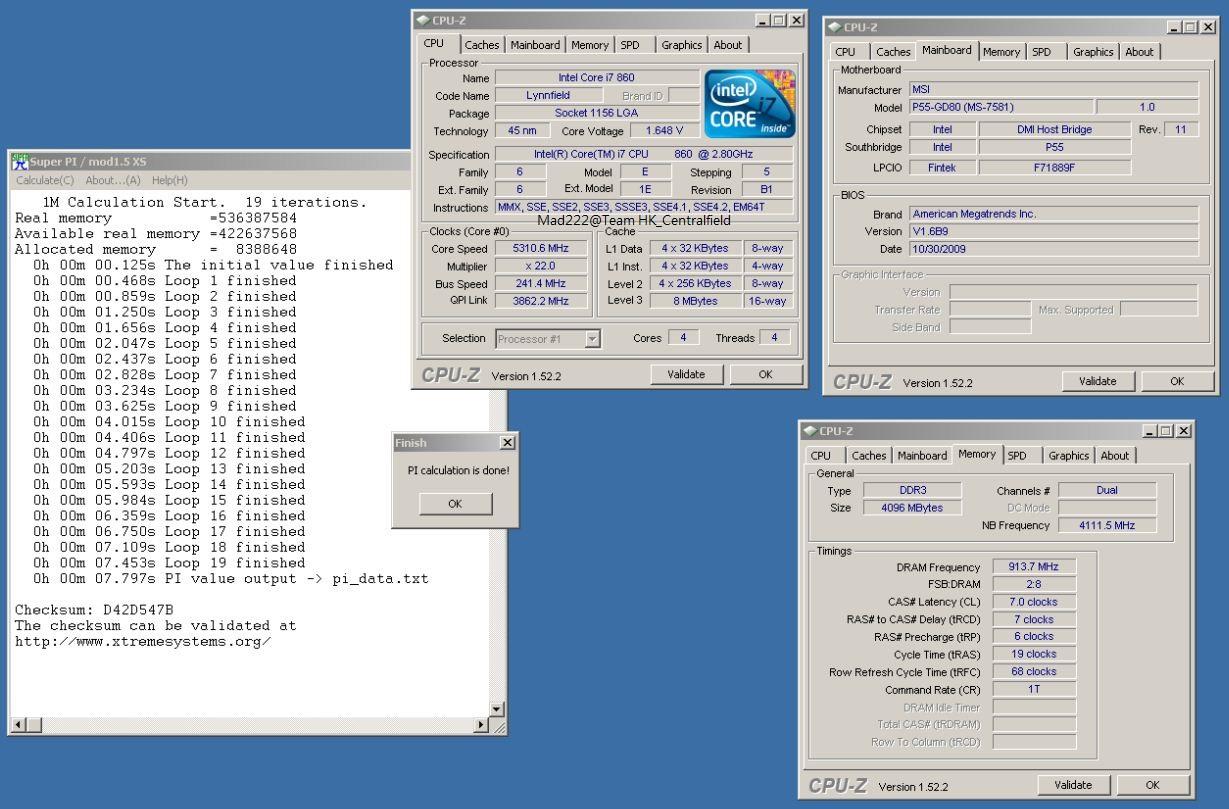Open Help(H) menu in Super PI
This screenshot has height=809, width=1229.
tap(169, 180)
